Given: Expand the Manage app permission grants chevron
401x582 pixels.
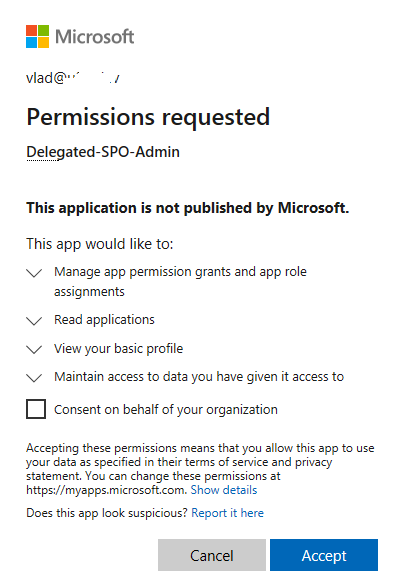Looking at the screenshot, I should [34, 273].
